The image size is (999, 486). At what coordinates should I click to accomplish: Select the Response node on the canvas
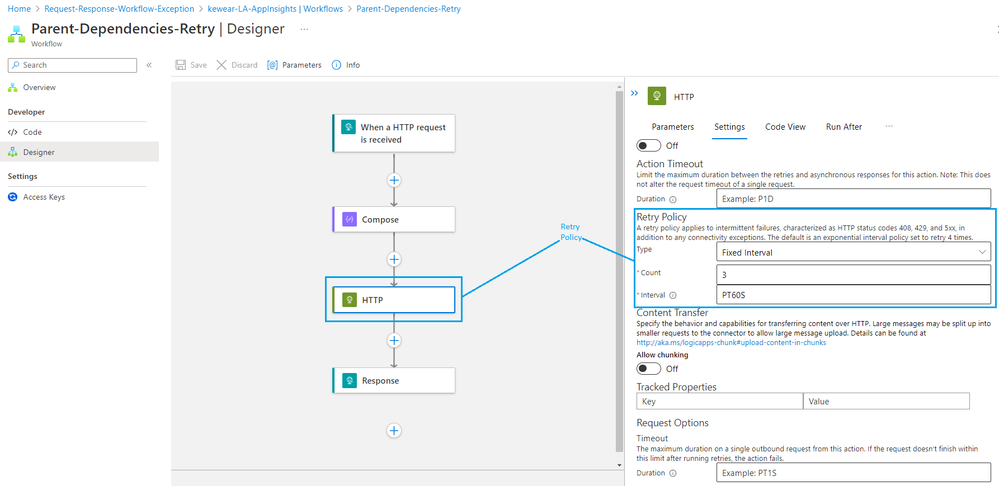[x=394, y=380]
